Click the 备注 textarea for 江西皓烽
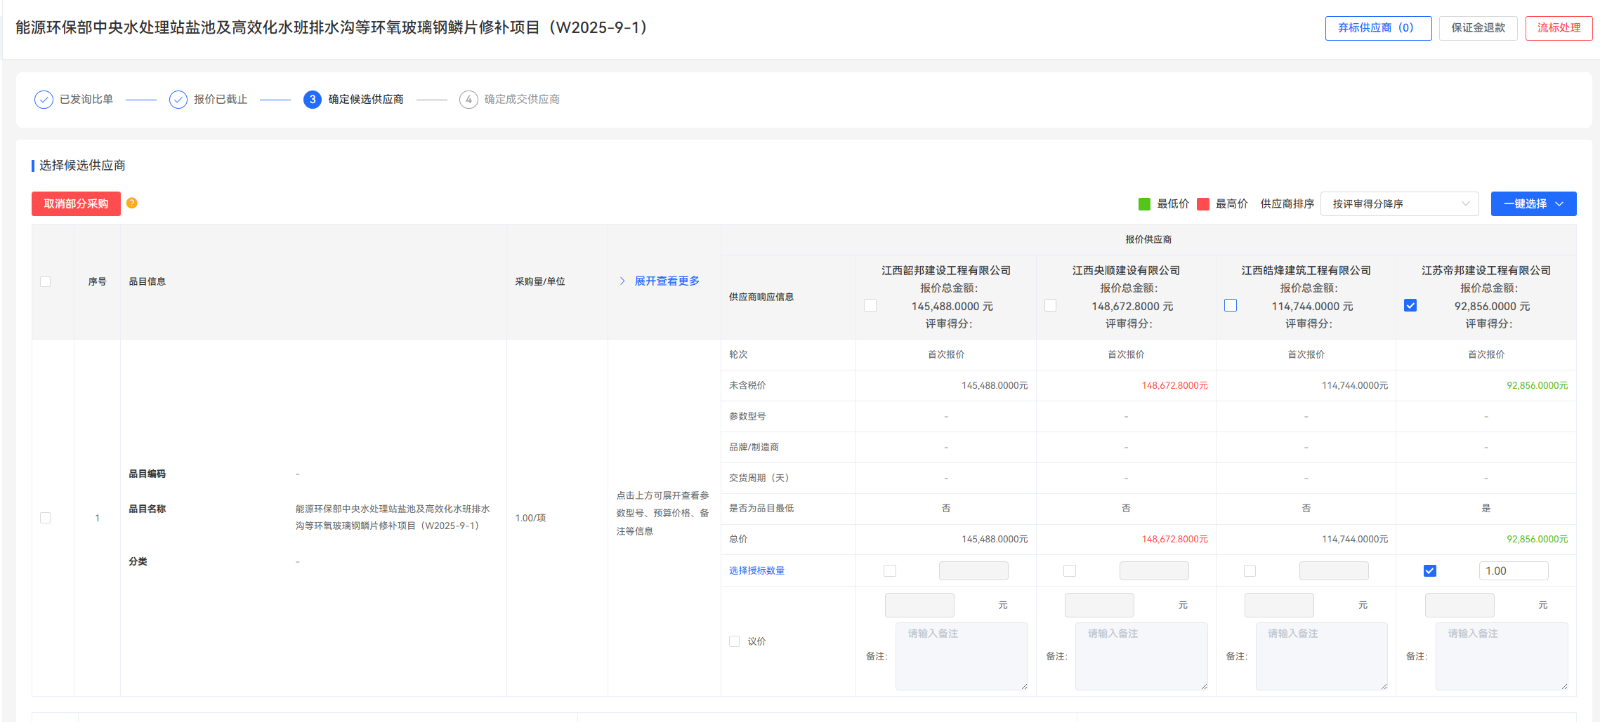Screen dimensions: 1600x722 pos(1321,656)
